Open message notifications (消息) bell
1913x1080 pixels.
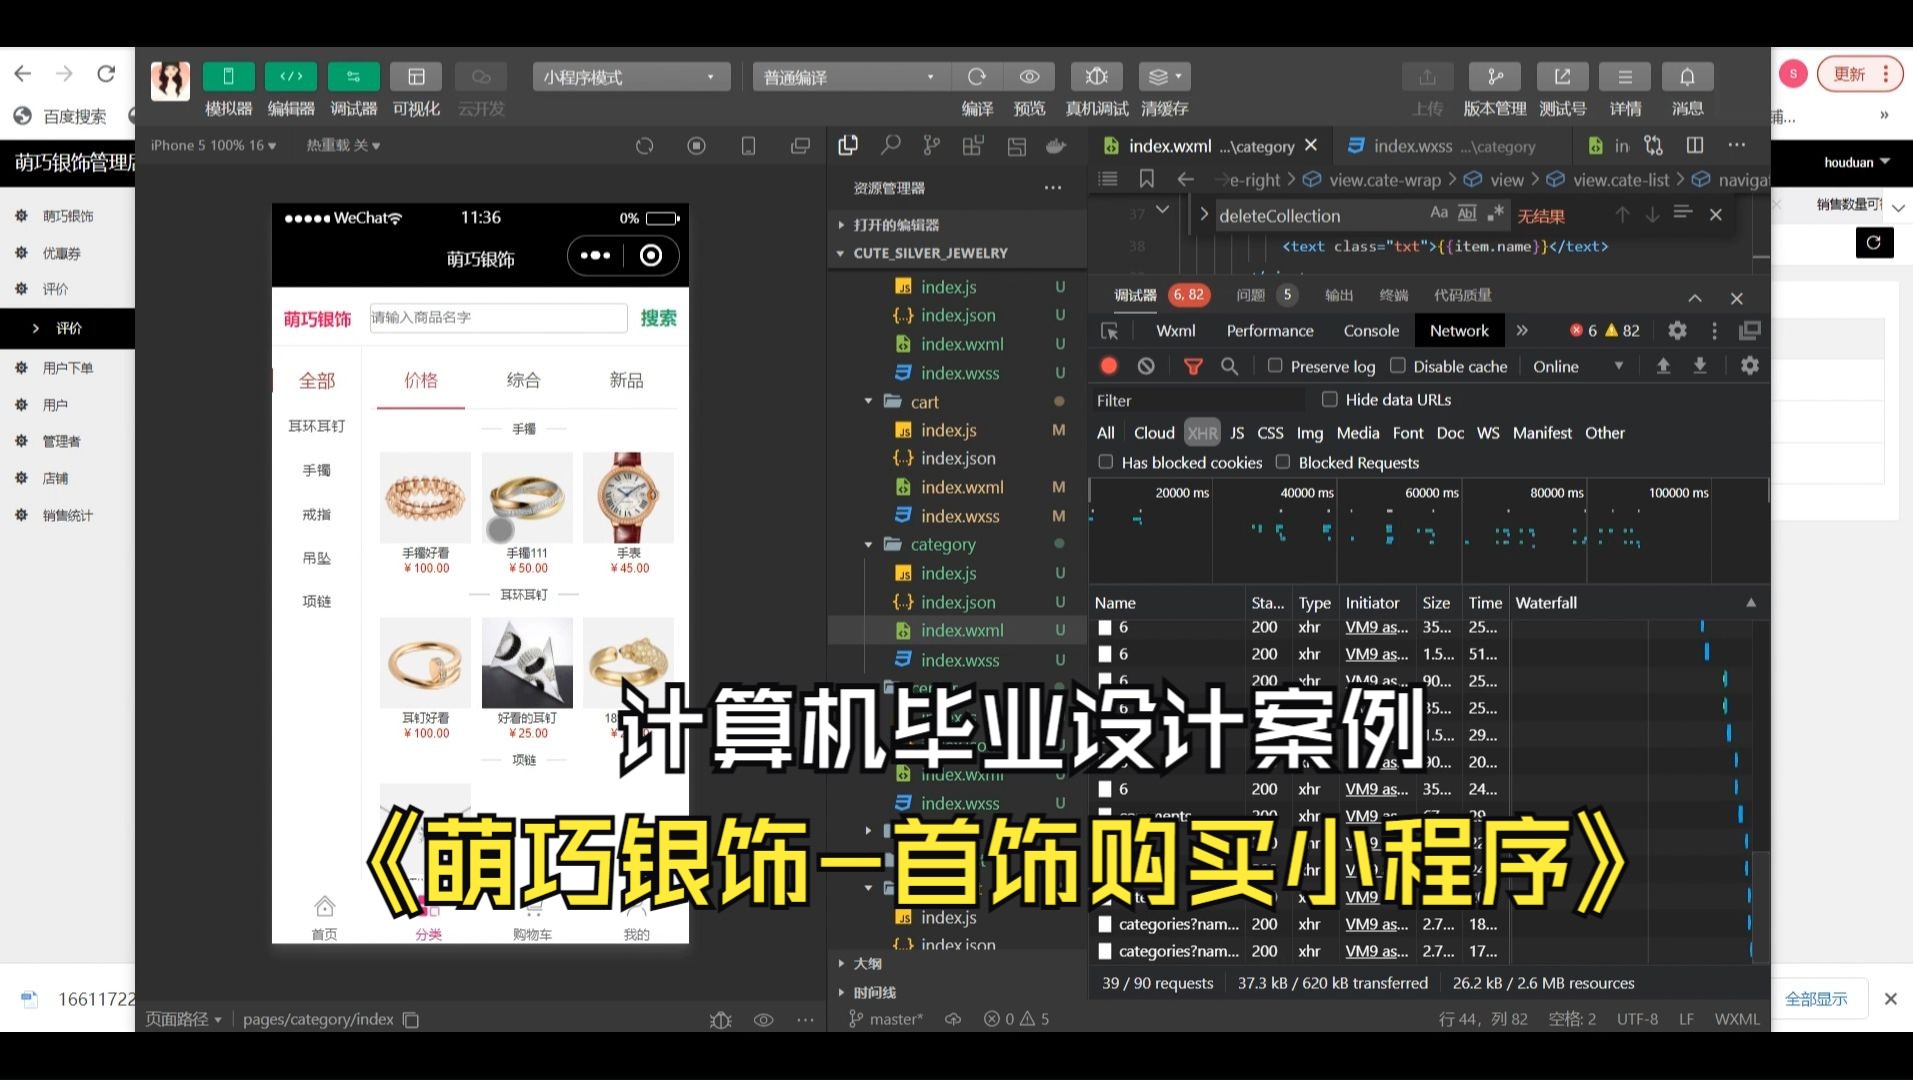click(x=1687, y=77)
